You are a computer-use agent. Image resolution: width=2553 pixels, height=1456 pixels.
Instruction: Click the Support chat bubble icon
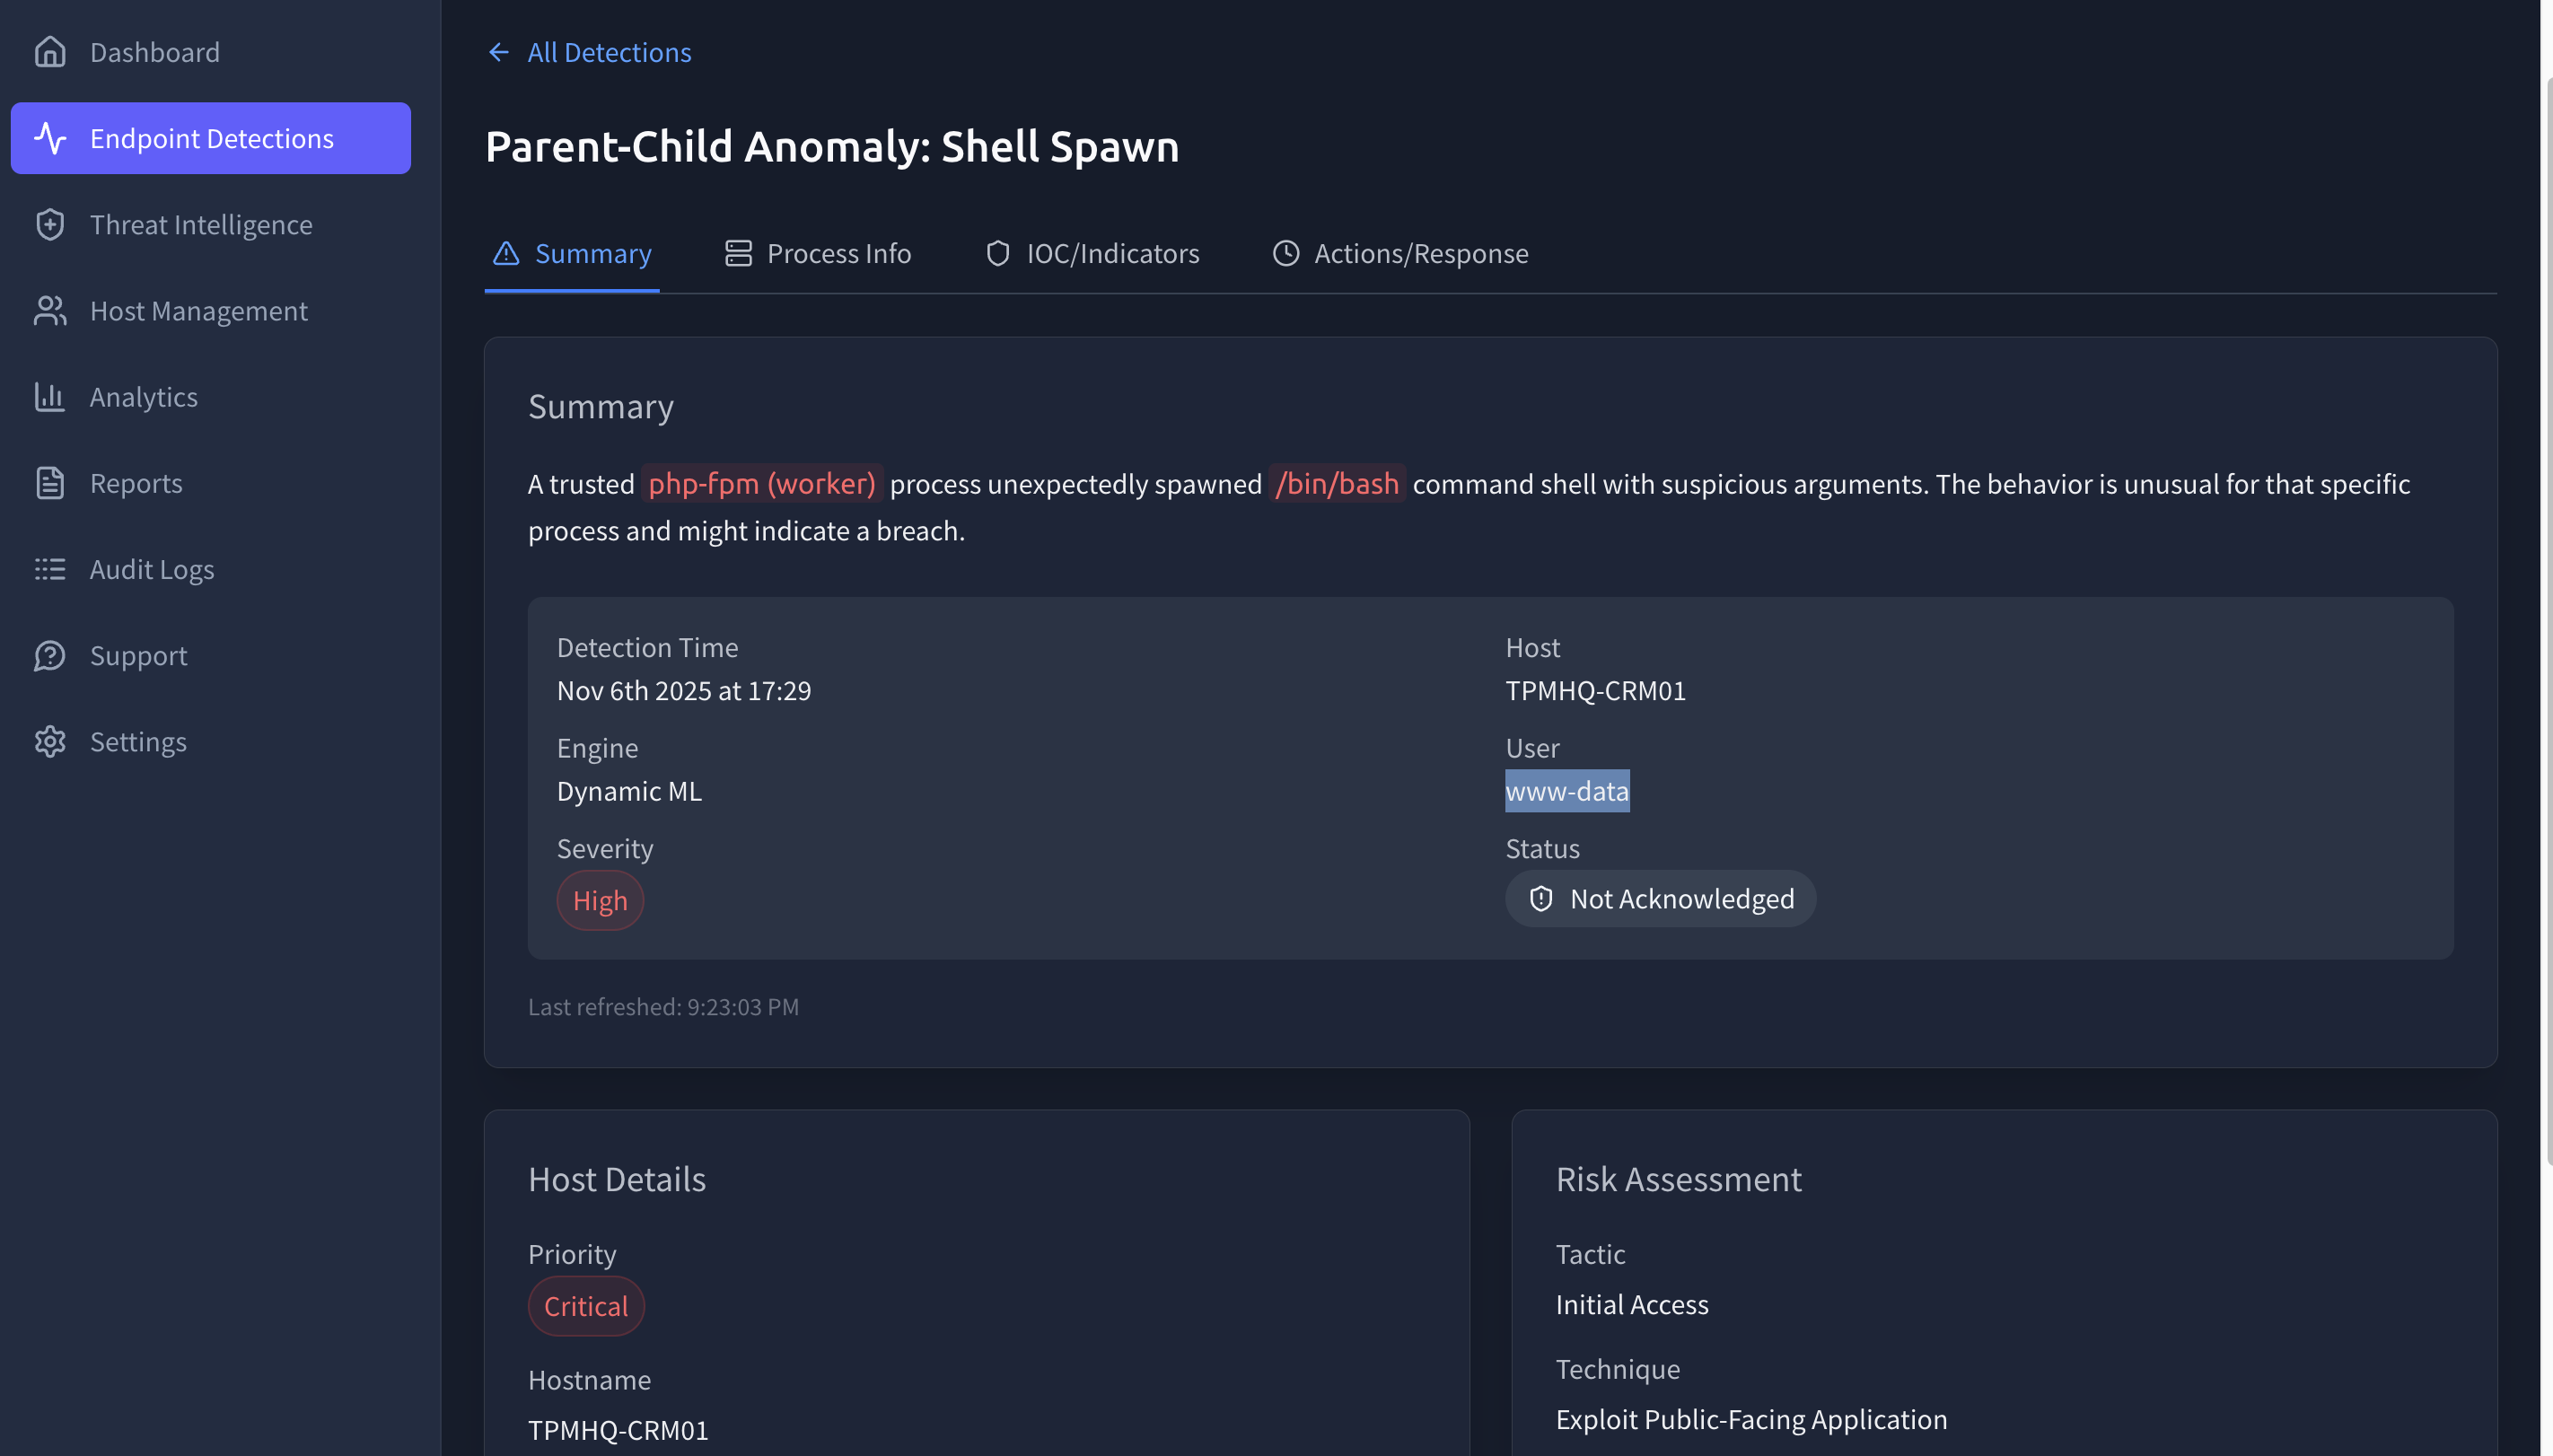coord(49,656)
